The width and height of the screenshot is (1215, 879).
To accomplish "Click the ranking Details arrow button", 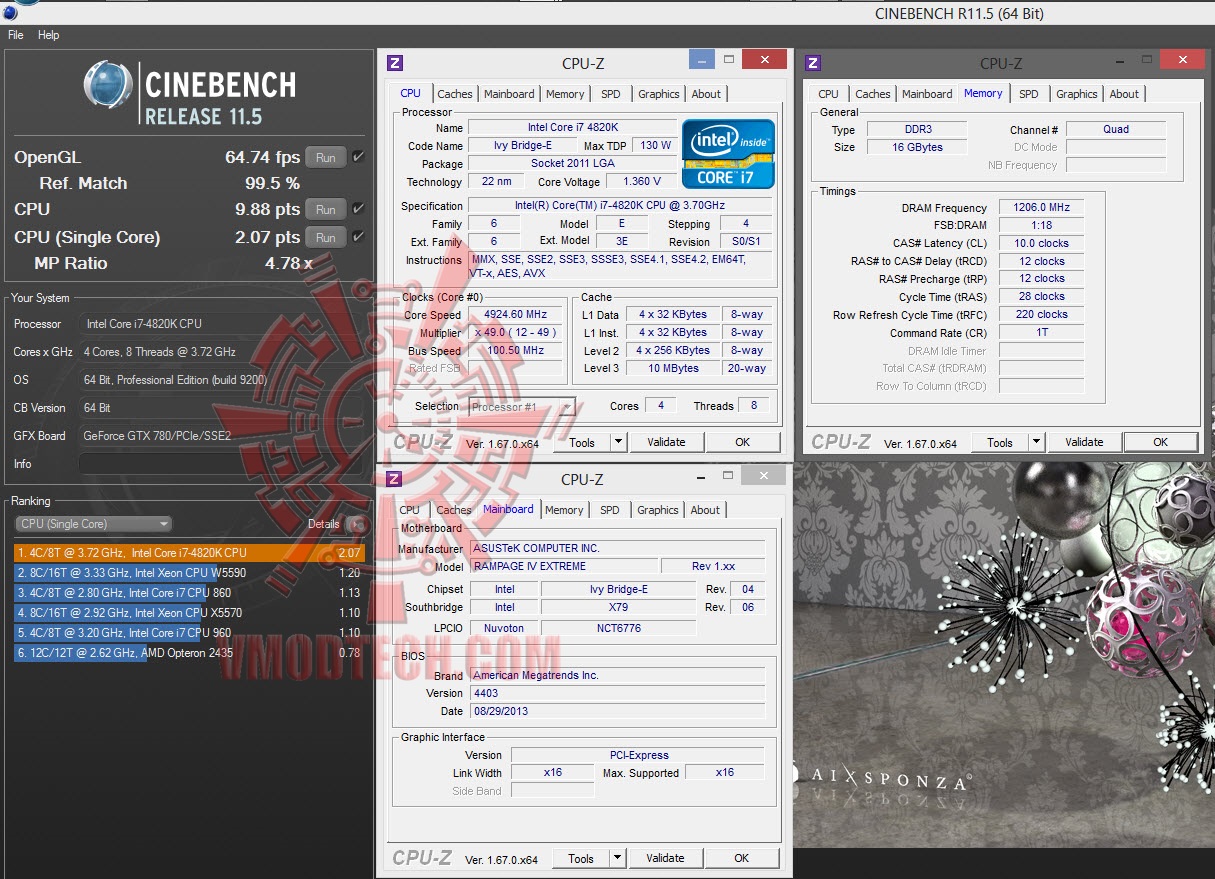I will pyautogui.click(x=355, y=524).
